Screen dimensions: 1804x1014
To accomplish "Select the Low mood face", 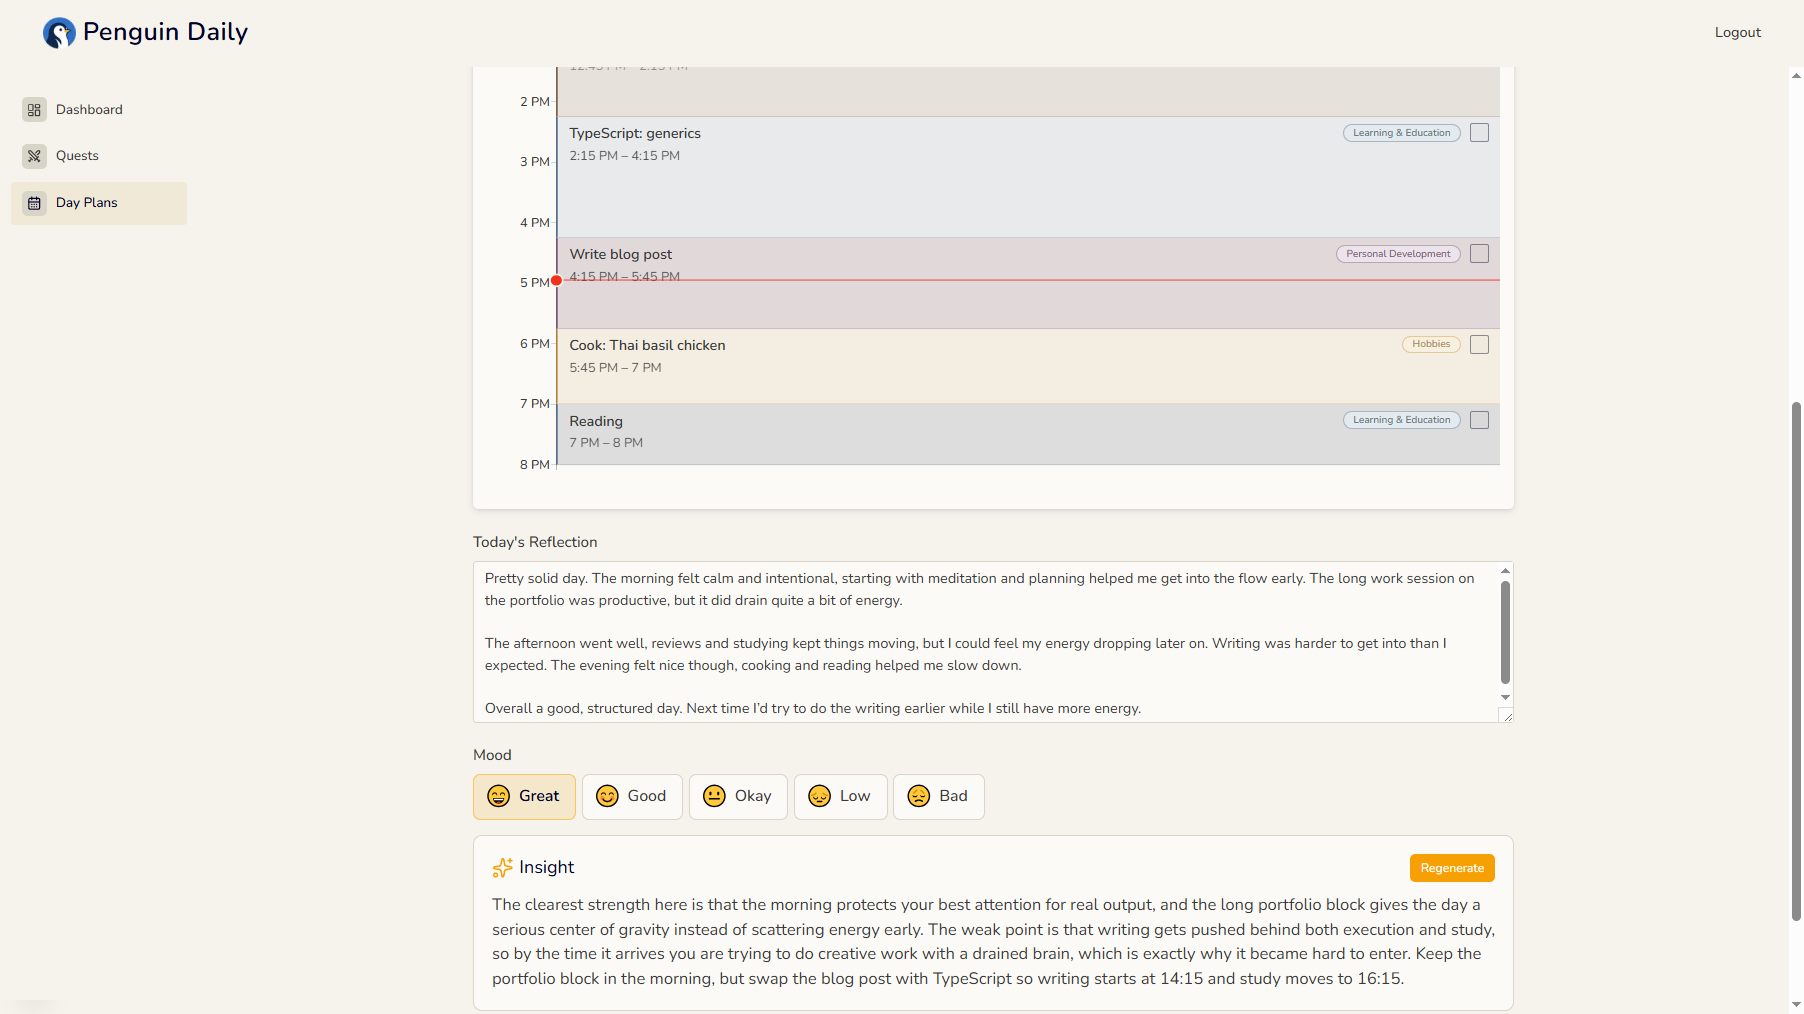I will [819, 796].
